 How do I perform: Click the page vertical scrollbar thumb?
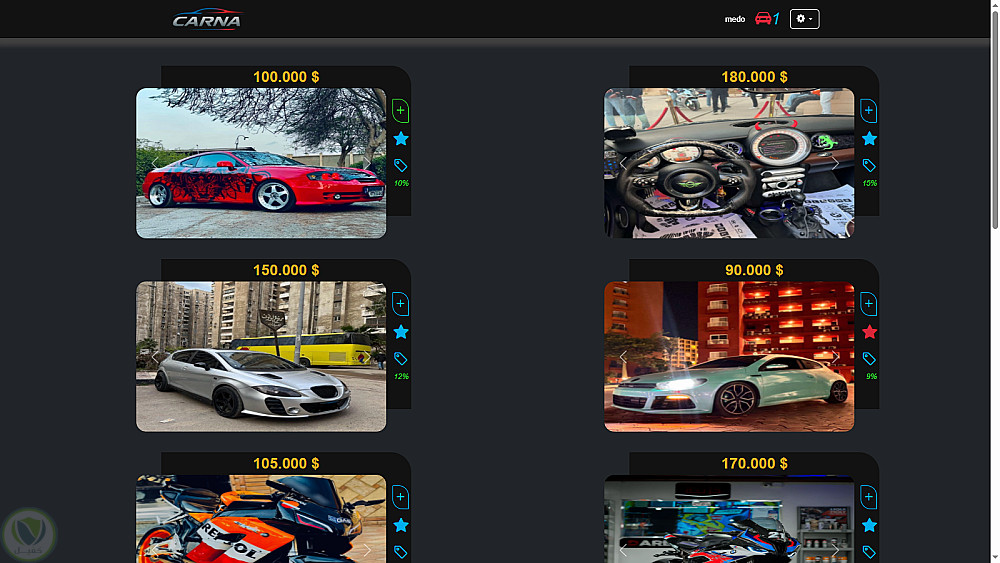(995, 119)
